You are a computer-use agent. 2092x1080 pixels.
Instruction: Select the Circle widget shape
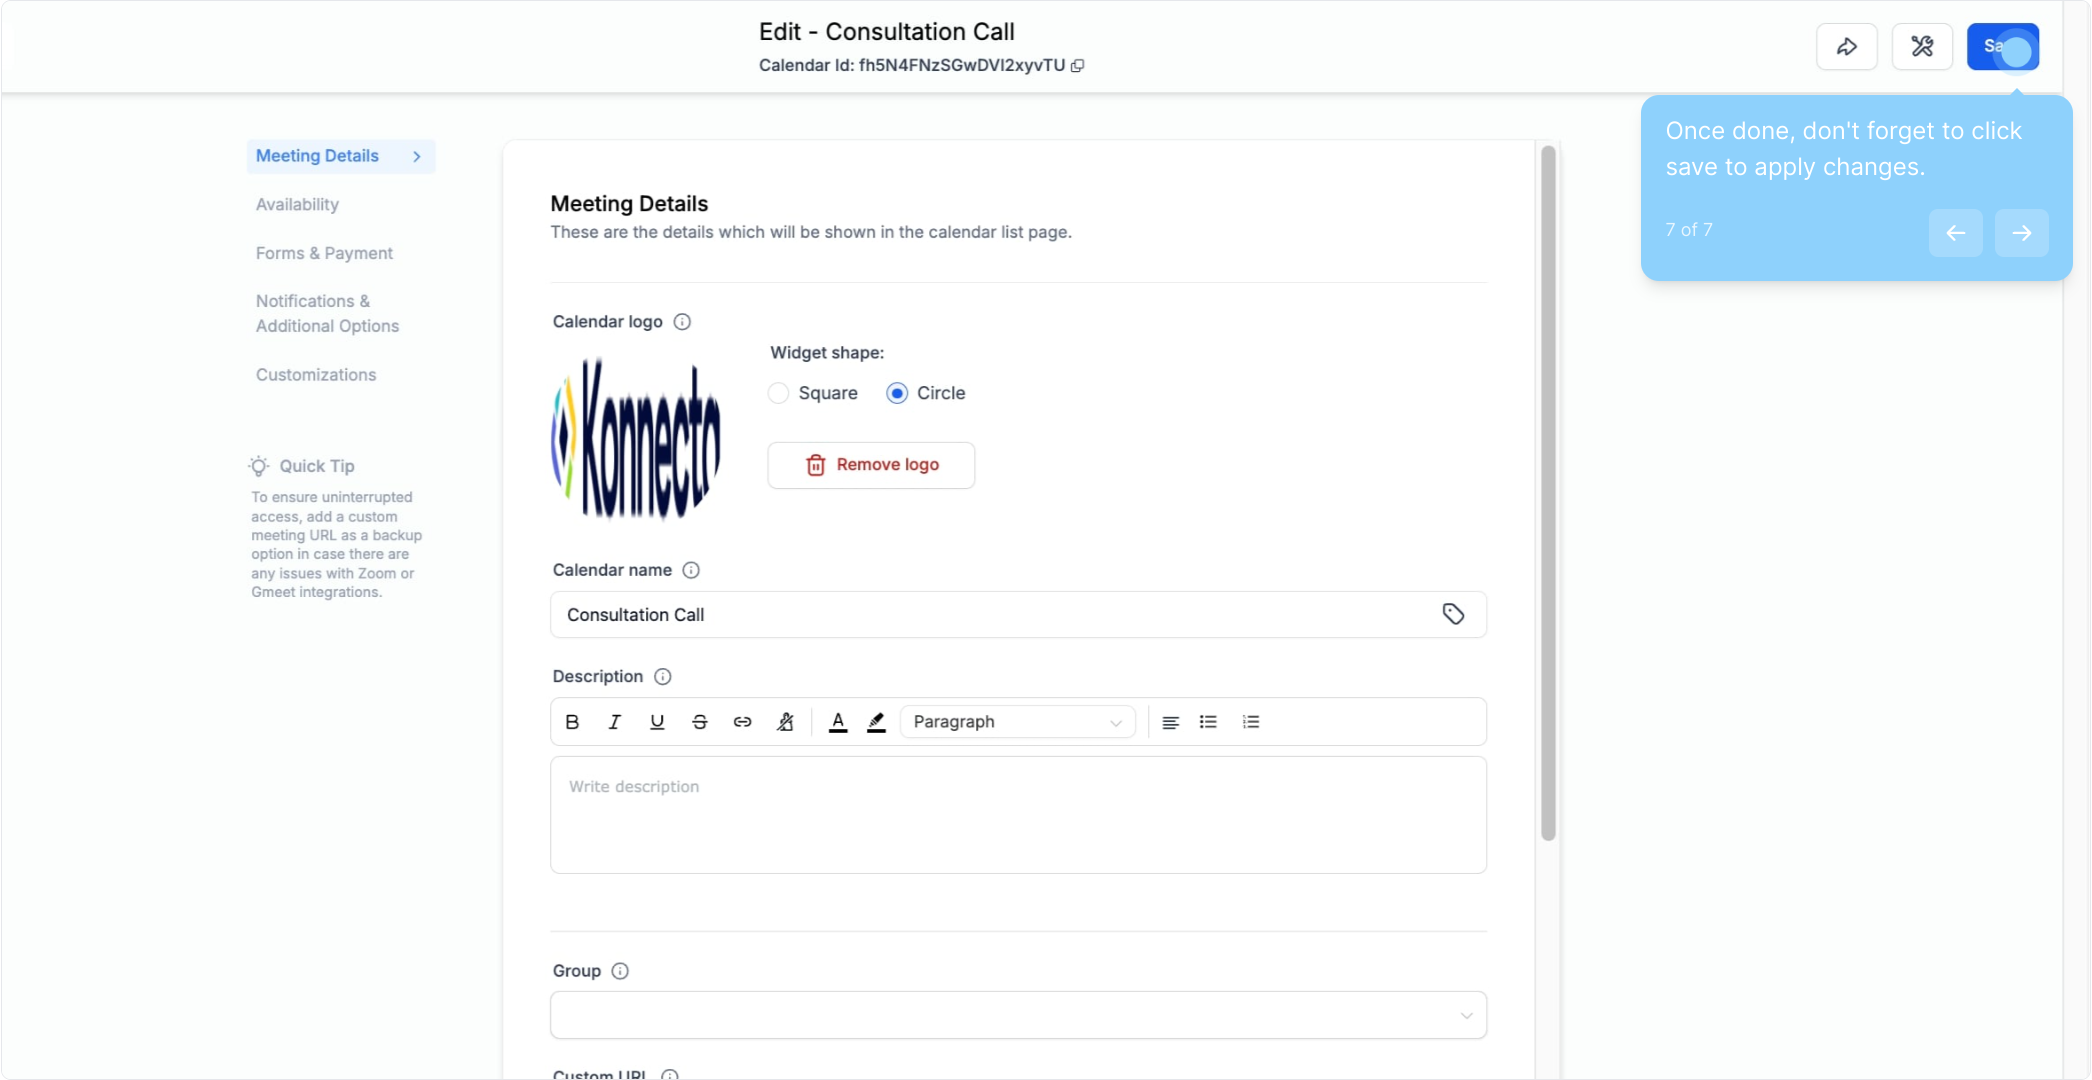coord(897,393)
